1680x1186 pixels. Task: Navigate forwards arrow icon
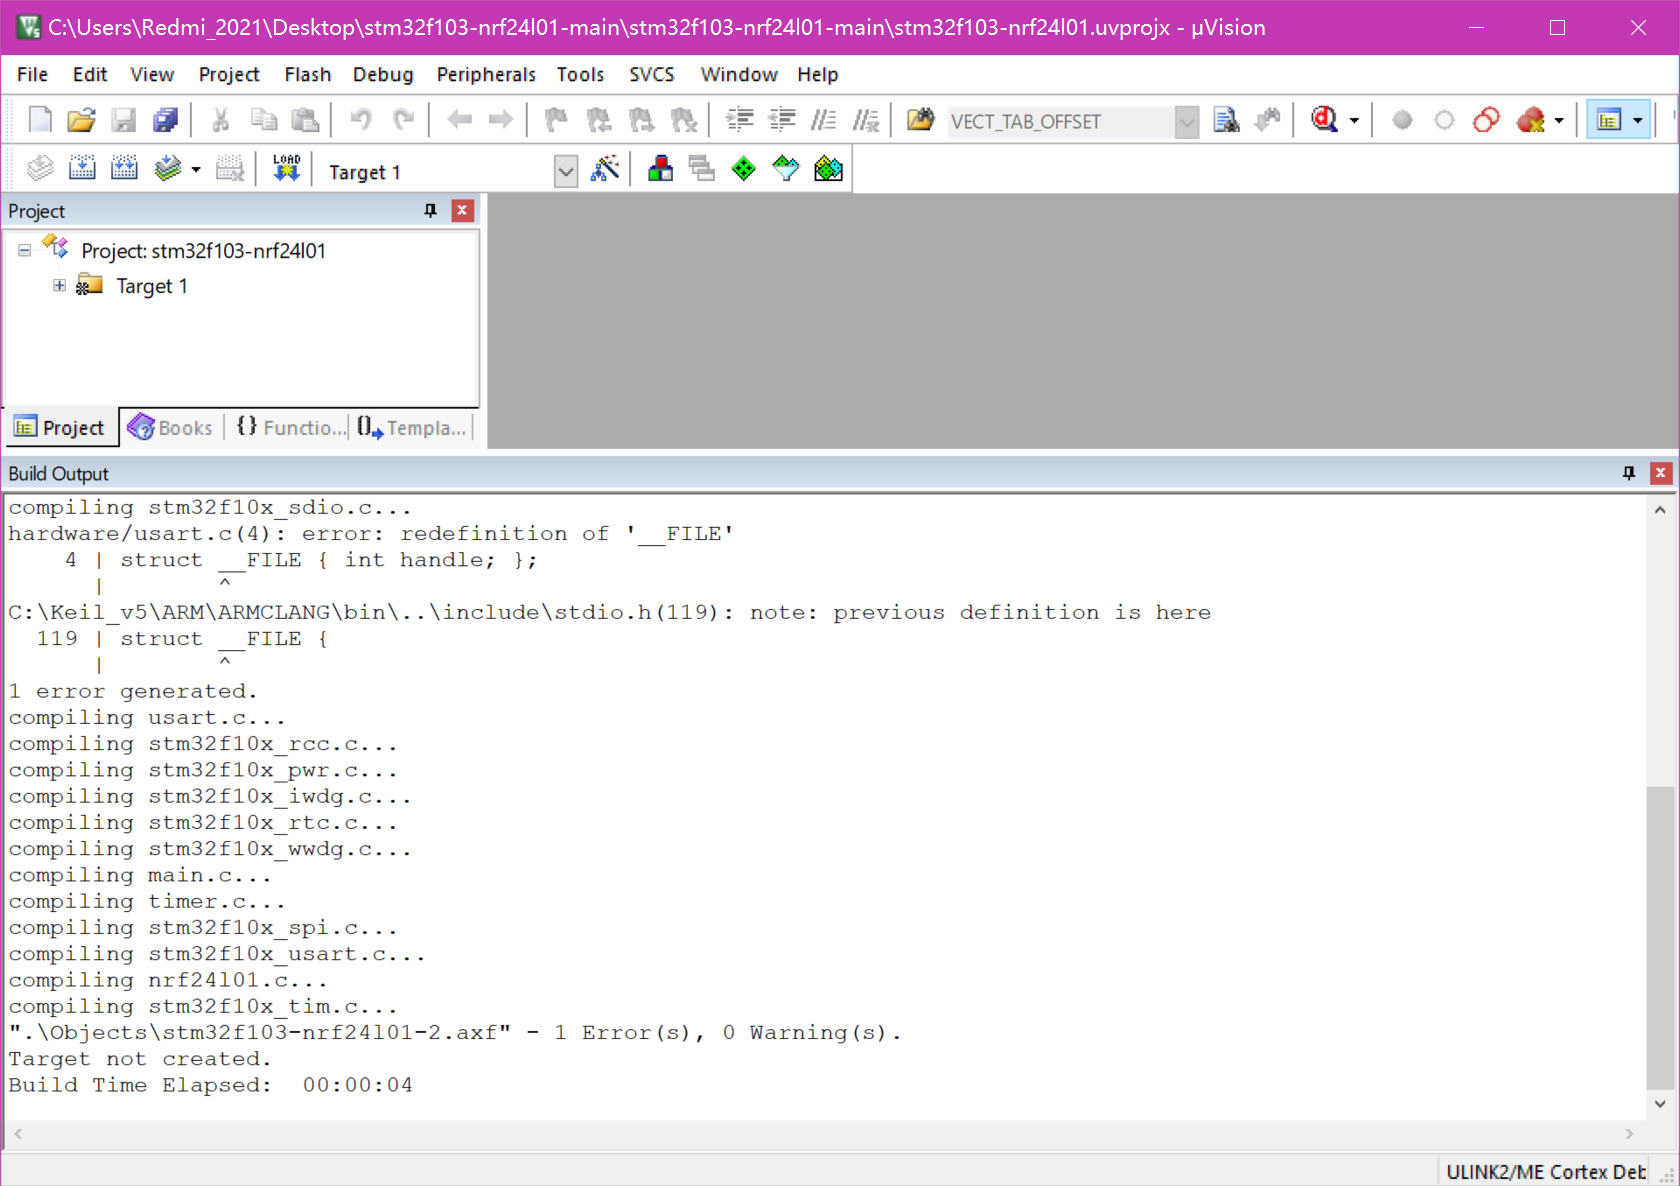[501, 120]
